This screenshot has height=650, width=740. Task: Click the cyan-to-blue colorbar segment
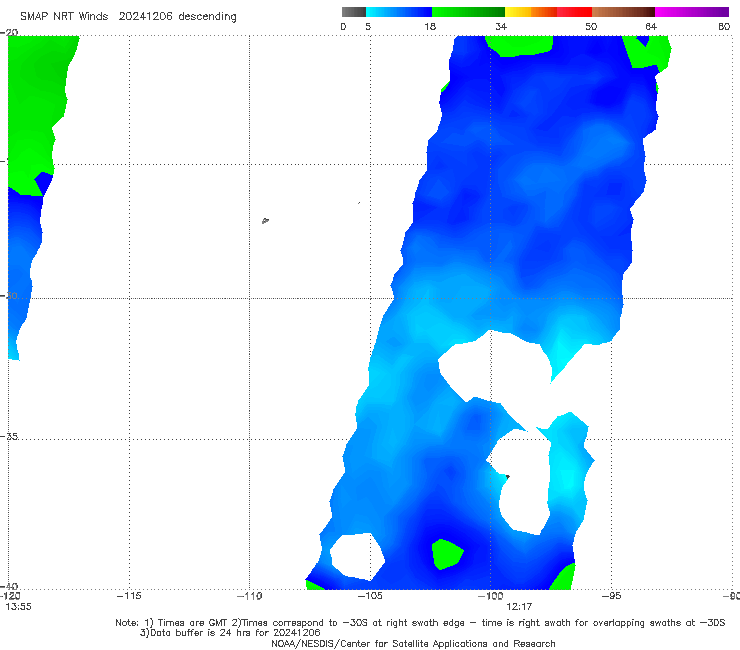pyautogui.click(x=399, y=12)
